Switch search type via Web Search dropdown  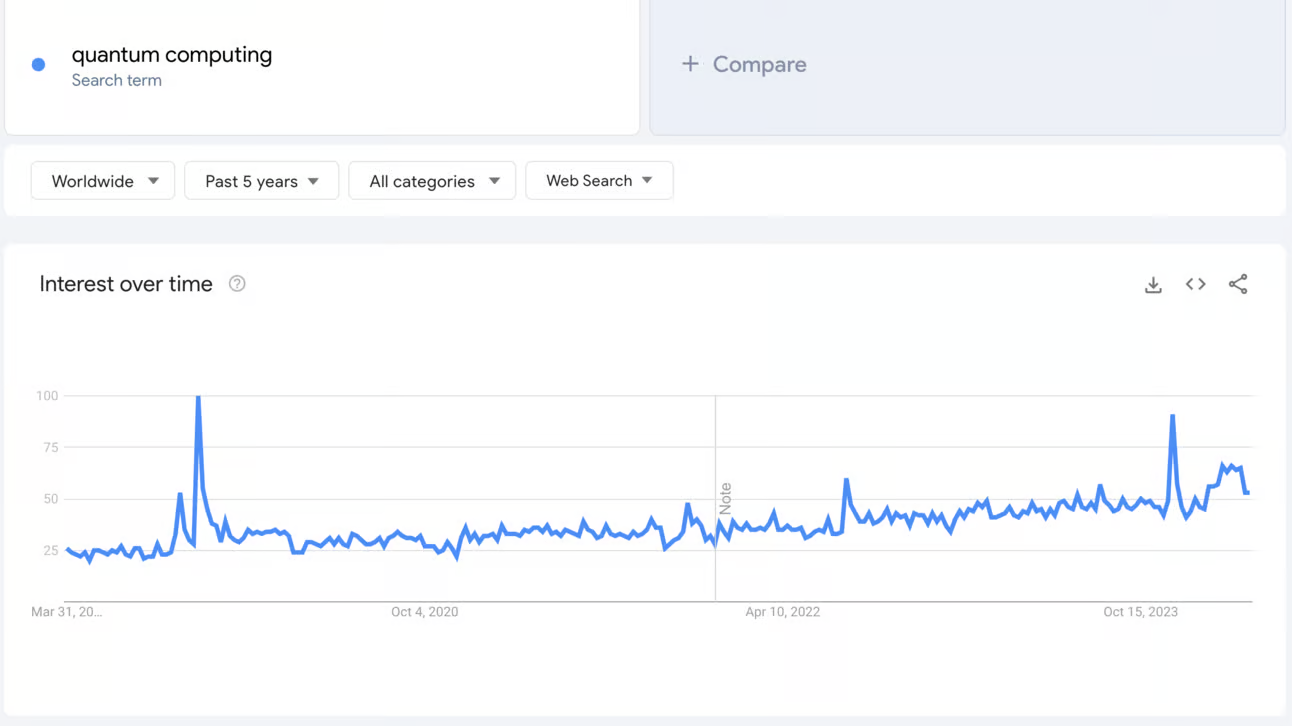pos(599,180)
